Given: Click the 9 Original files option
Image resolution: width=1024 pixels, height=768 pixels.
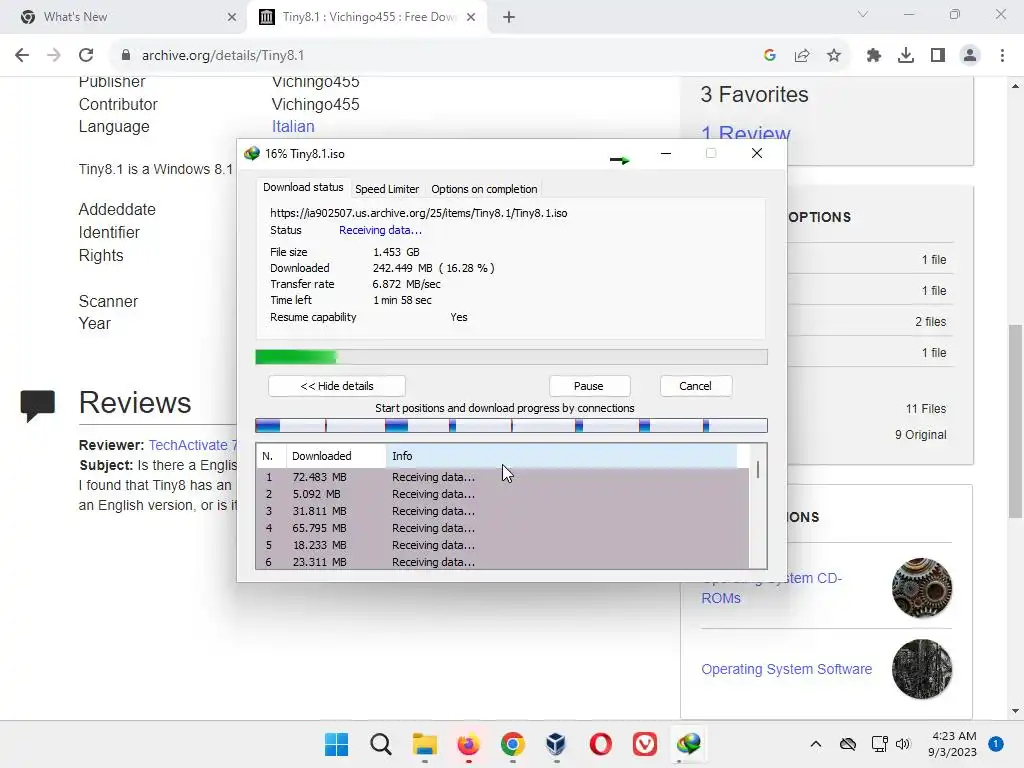Looking at the screenshot, I should [920, 435].
